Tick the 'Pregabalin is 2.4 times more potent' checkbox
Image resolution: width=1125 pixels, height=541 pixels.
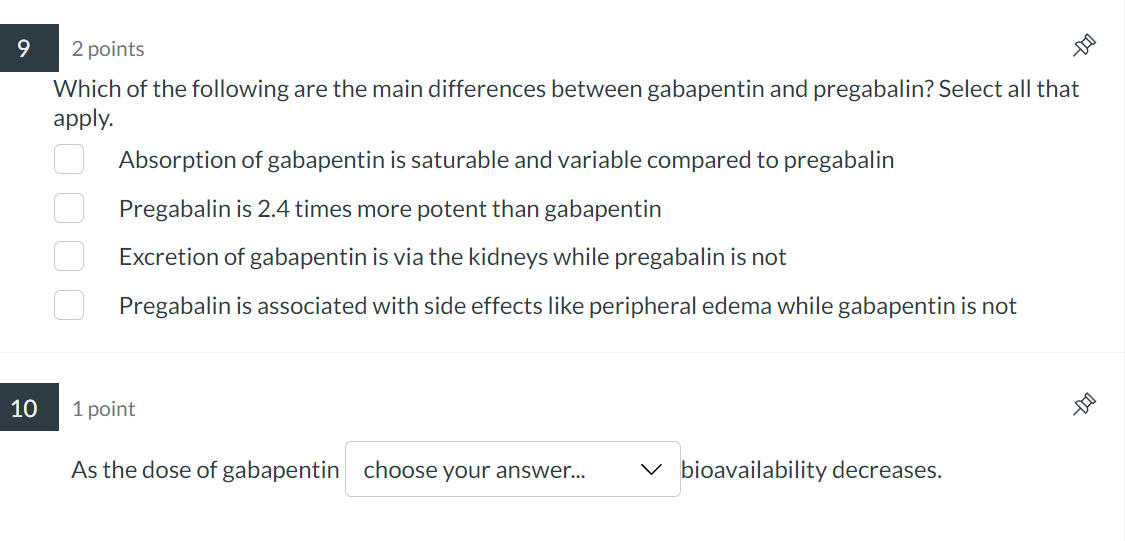(x=68, y=208)
